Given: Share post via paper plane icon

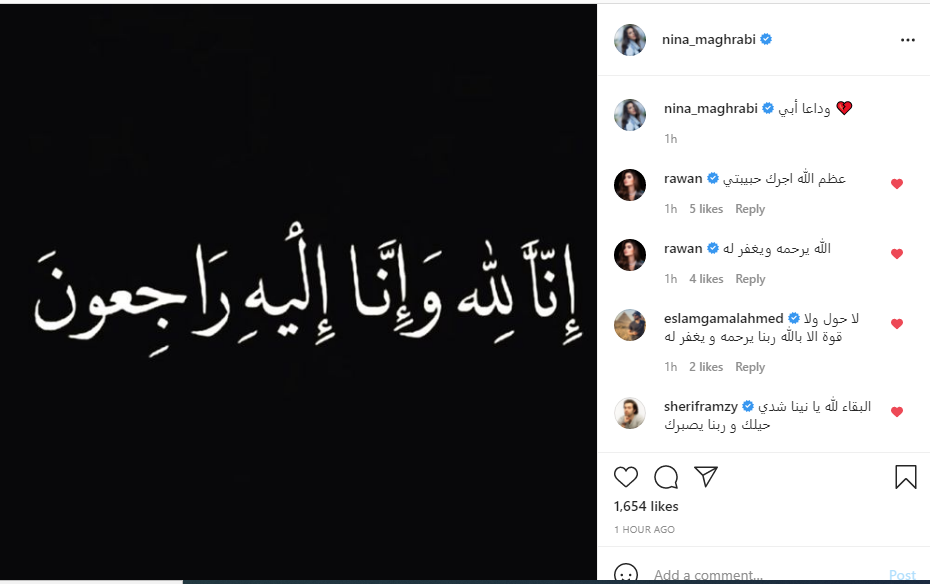Looking at the screenshot, I should tap(706, 477).
